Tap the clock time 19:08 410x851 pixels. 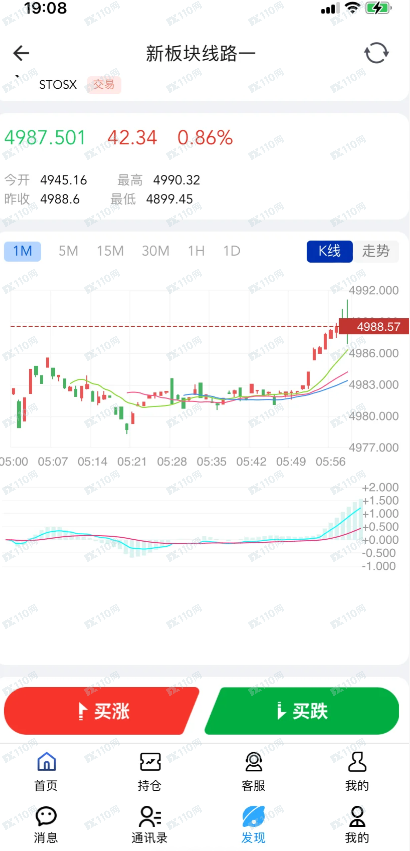point(46,8)
